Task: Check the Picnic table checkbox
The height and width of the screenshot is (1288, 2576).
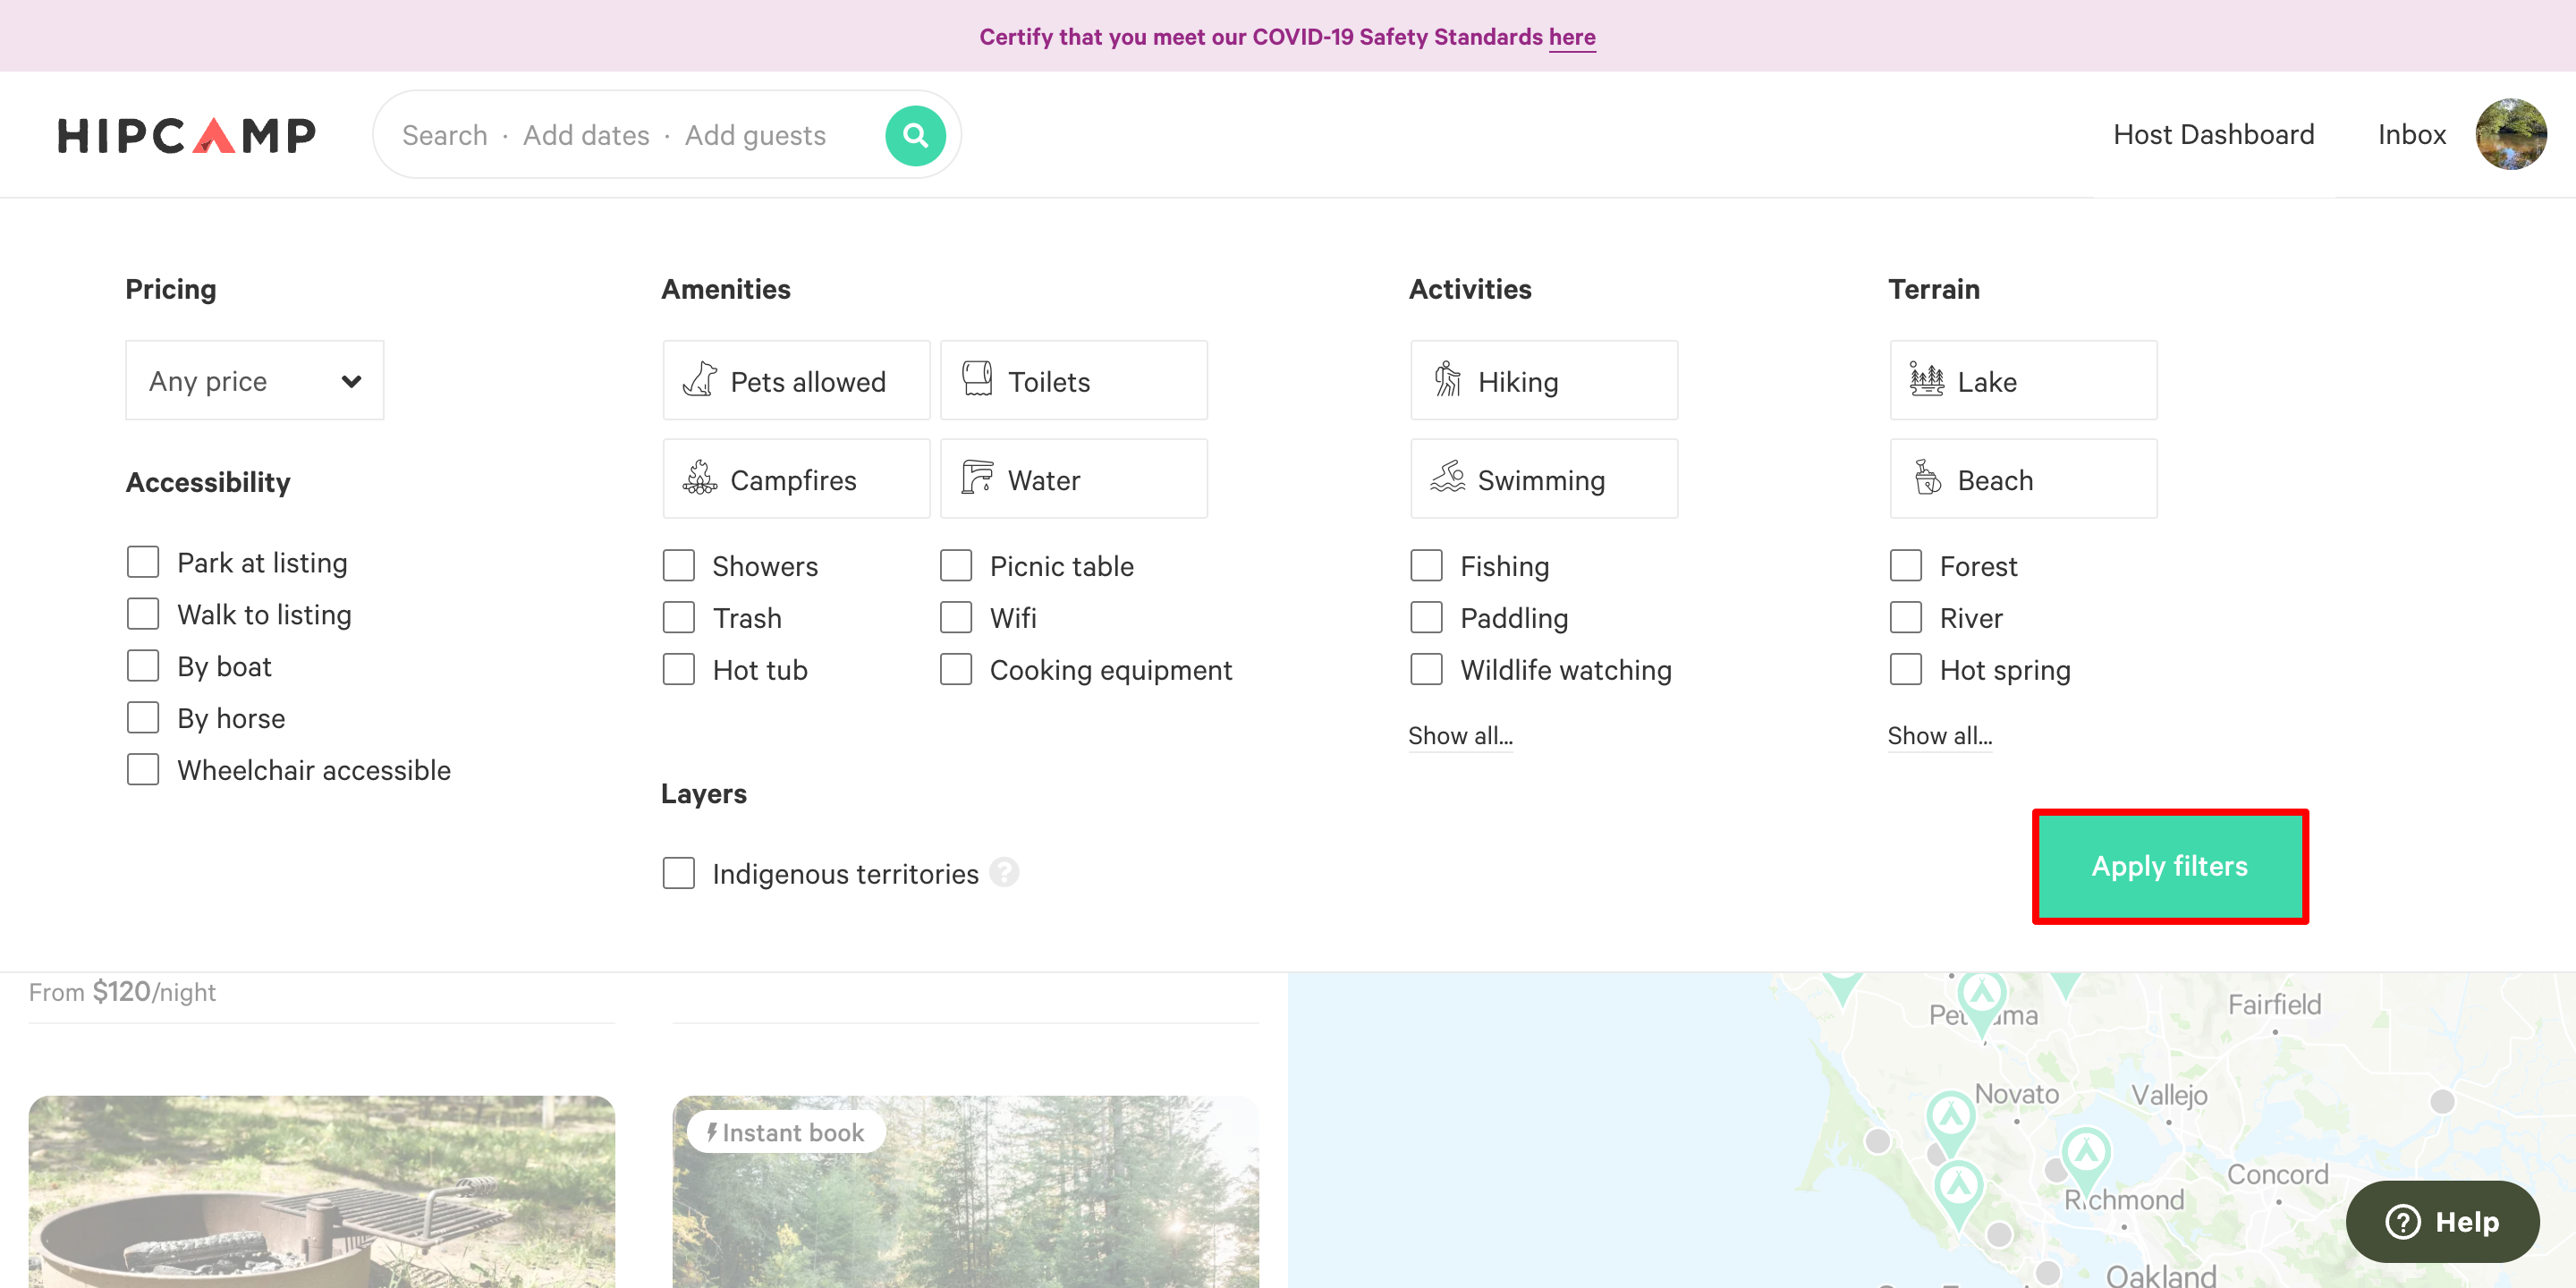Action: click(x=956, y=566)
